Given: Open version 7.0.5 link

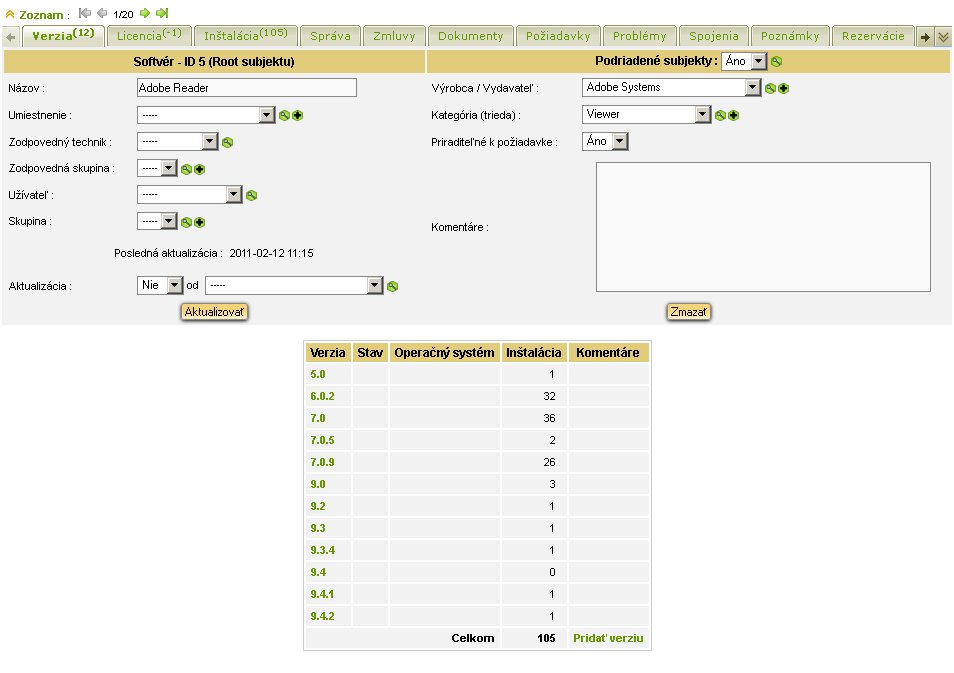Looking at the screenshot, I should pos(322,440).
